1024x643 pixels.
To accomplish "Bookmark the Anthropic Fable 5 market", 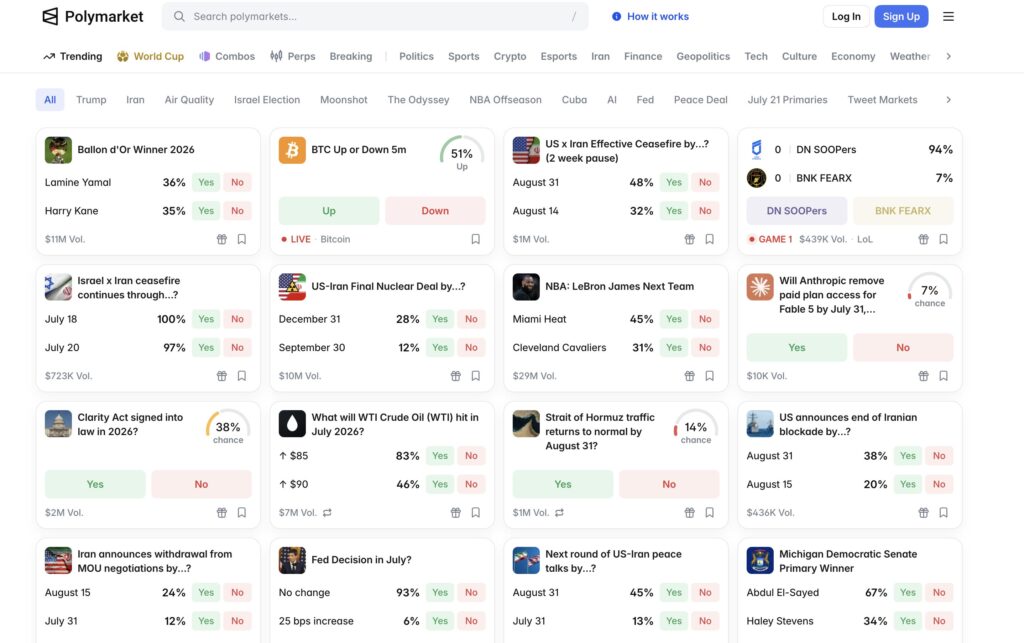I will coord(943,376).
